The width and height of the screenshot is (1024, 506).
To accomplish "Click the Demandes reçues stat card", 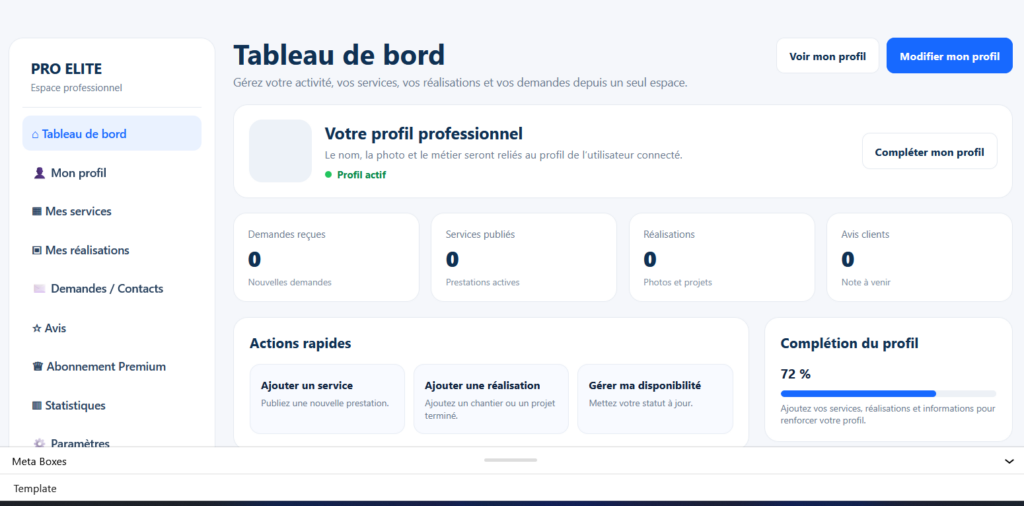I will (x=327, y=257).
